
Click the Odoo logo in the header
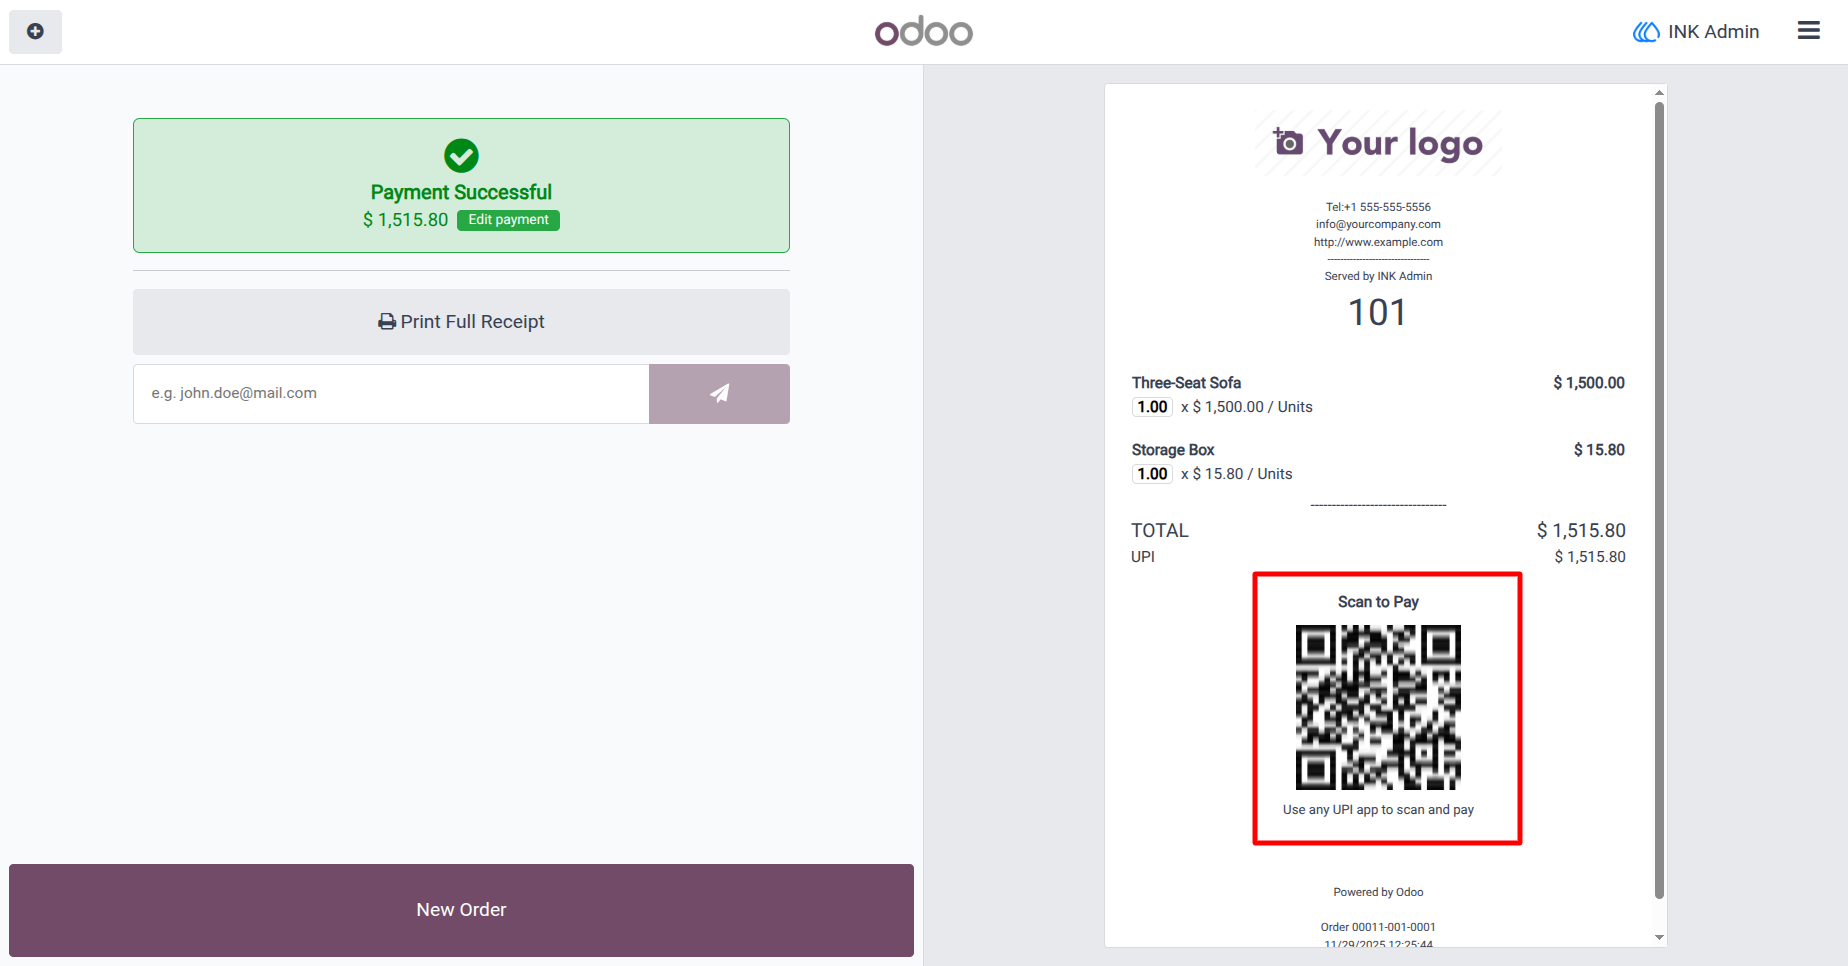coord(923,32)
